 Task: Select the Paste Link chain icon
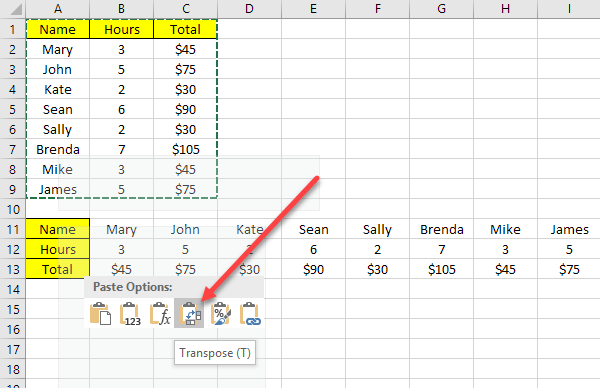[250, 314]
